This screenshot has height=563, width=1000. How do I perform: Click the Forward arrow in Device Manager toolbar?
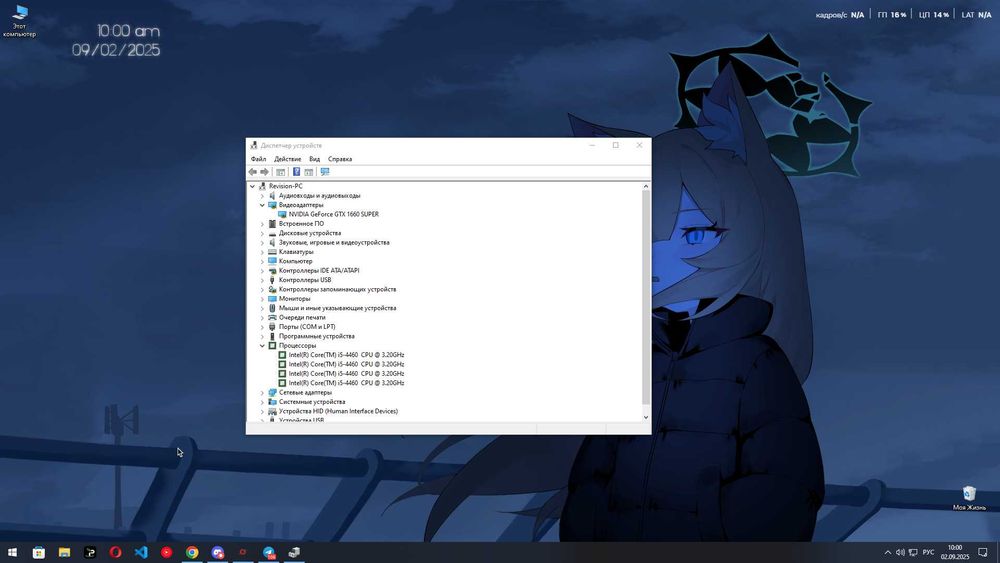coord(265,172)
